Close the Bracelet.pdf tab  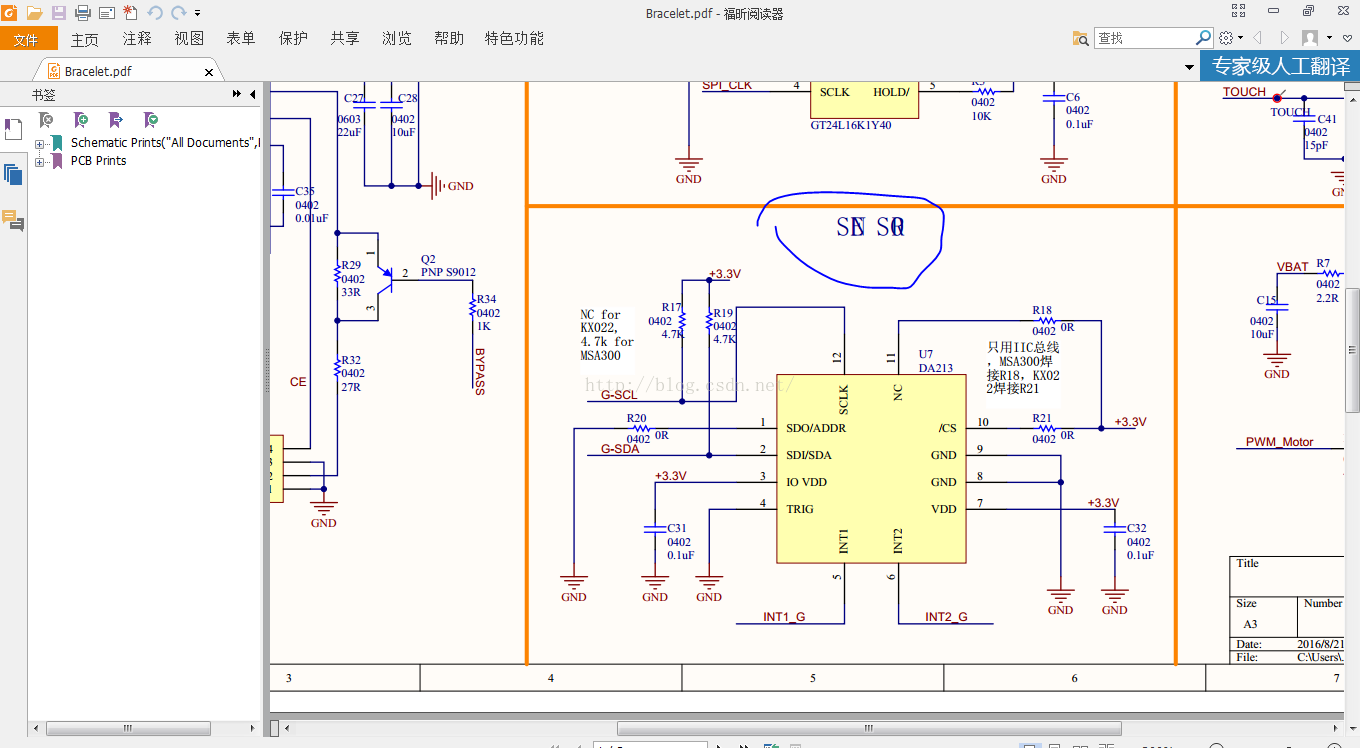coord(209,72)
